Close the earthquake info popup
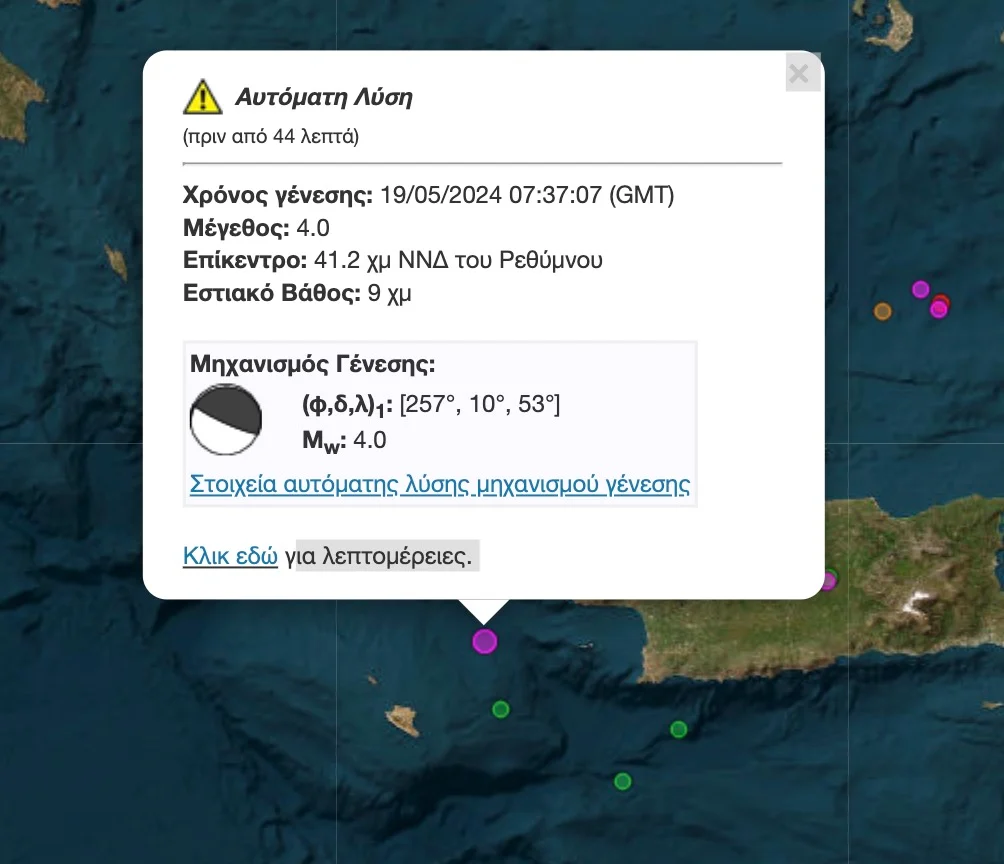The width and height of the screenshot is (1004, 864). coord(799,73)
